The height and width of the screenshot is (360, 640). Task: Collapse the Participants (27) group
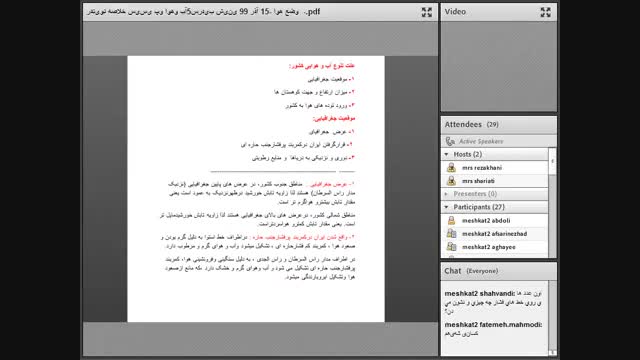tap(447, 207)
